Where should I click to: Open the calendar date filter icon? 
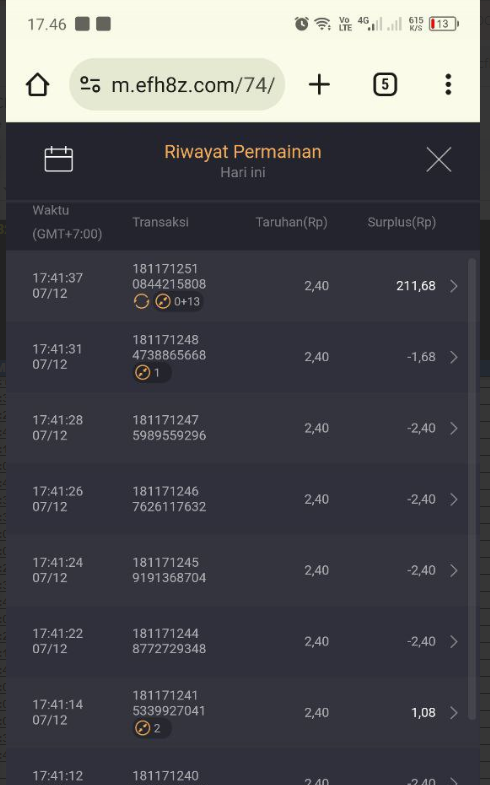(59, 159)
